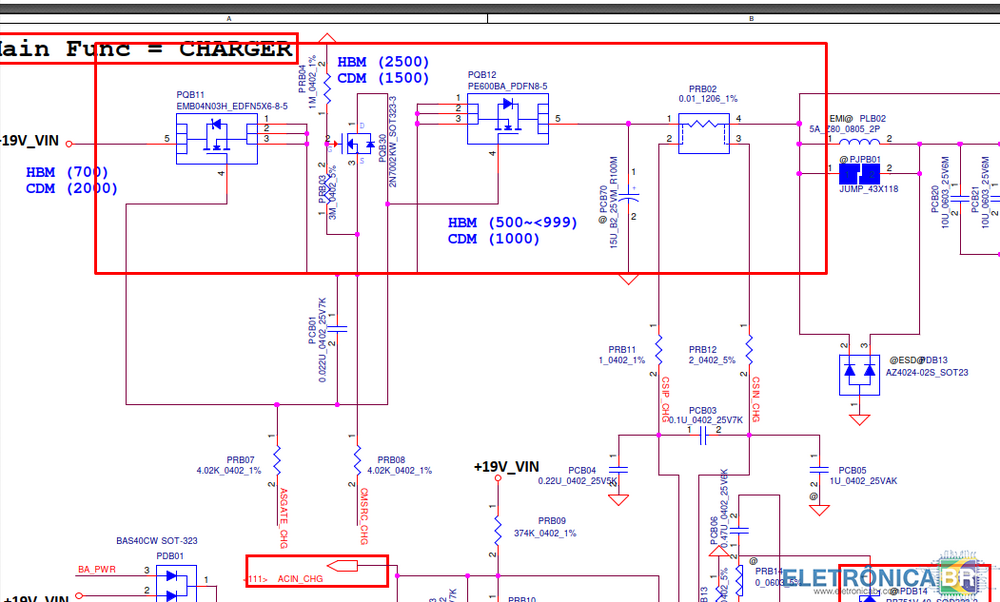Click the PDB13 ESD diode symbol
Viewport: 1000px width, 602px height.
857,373
